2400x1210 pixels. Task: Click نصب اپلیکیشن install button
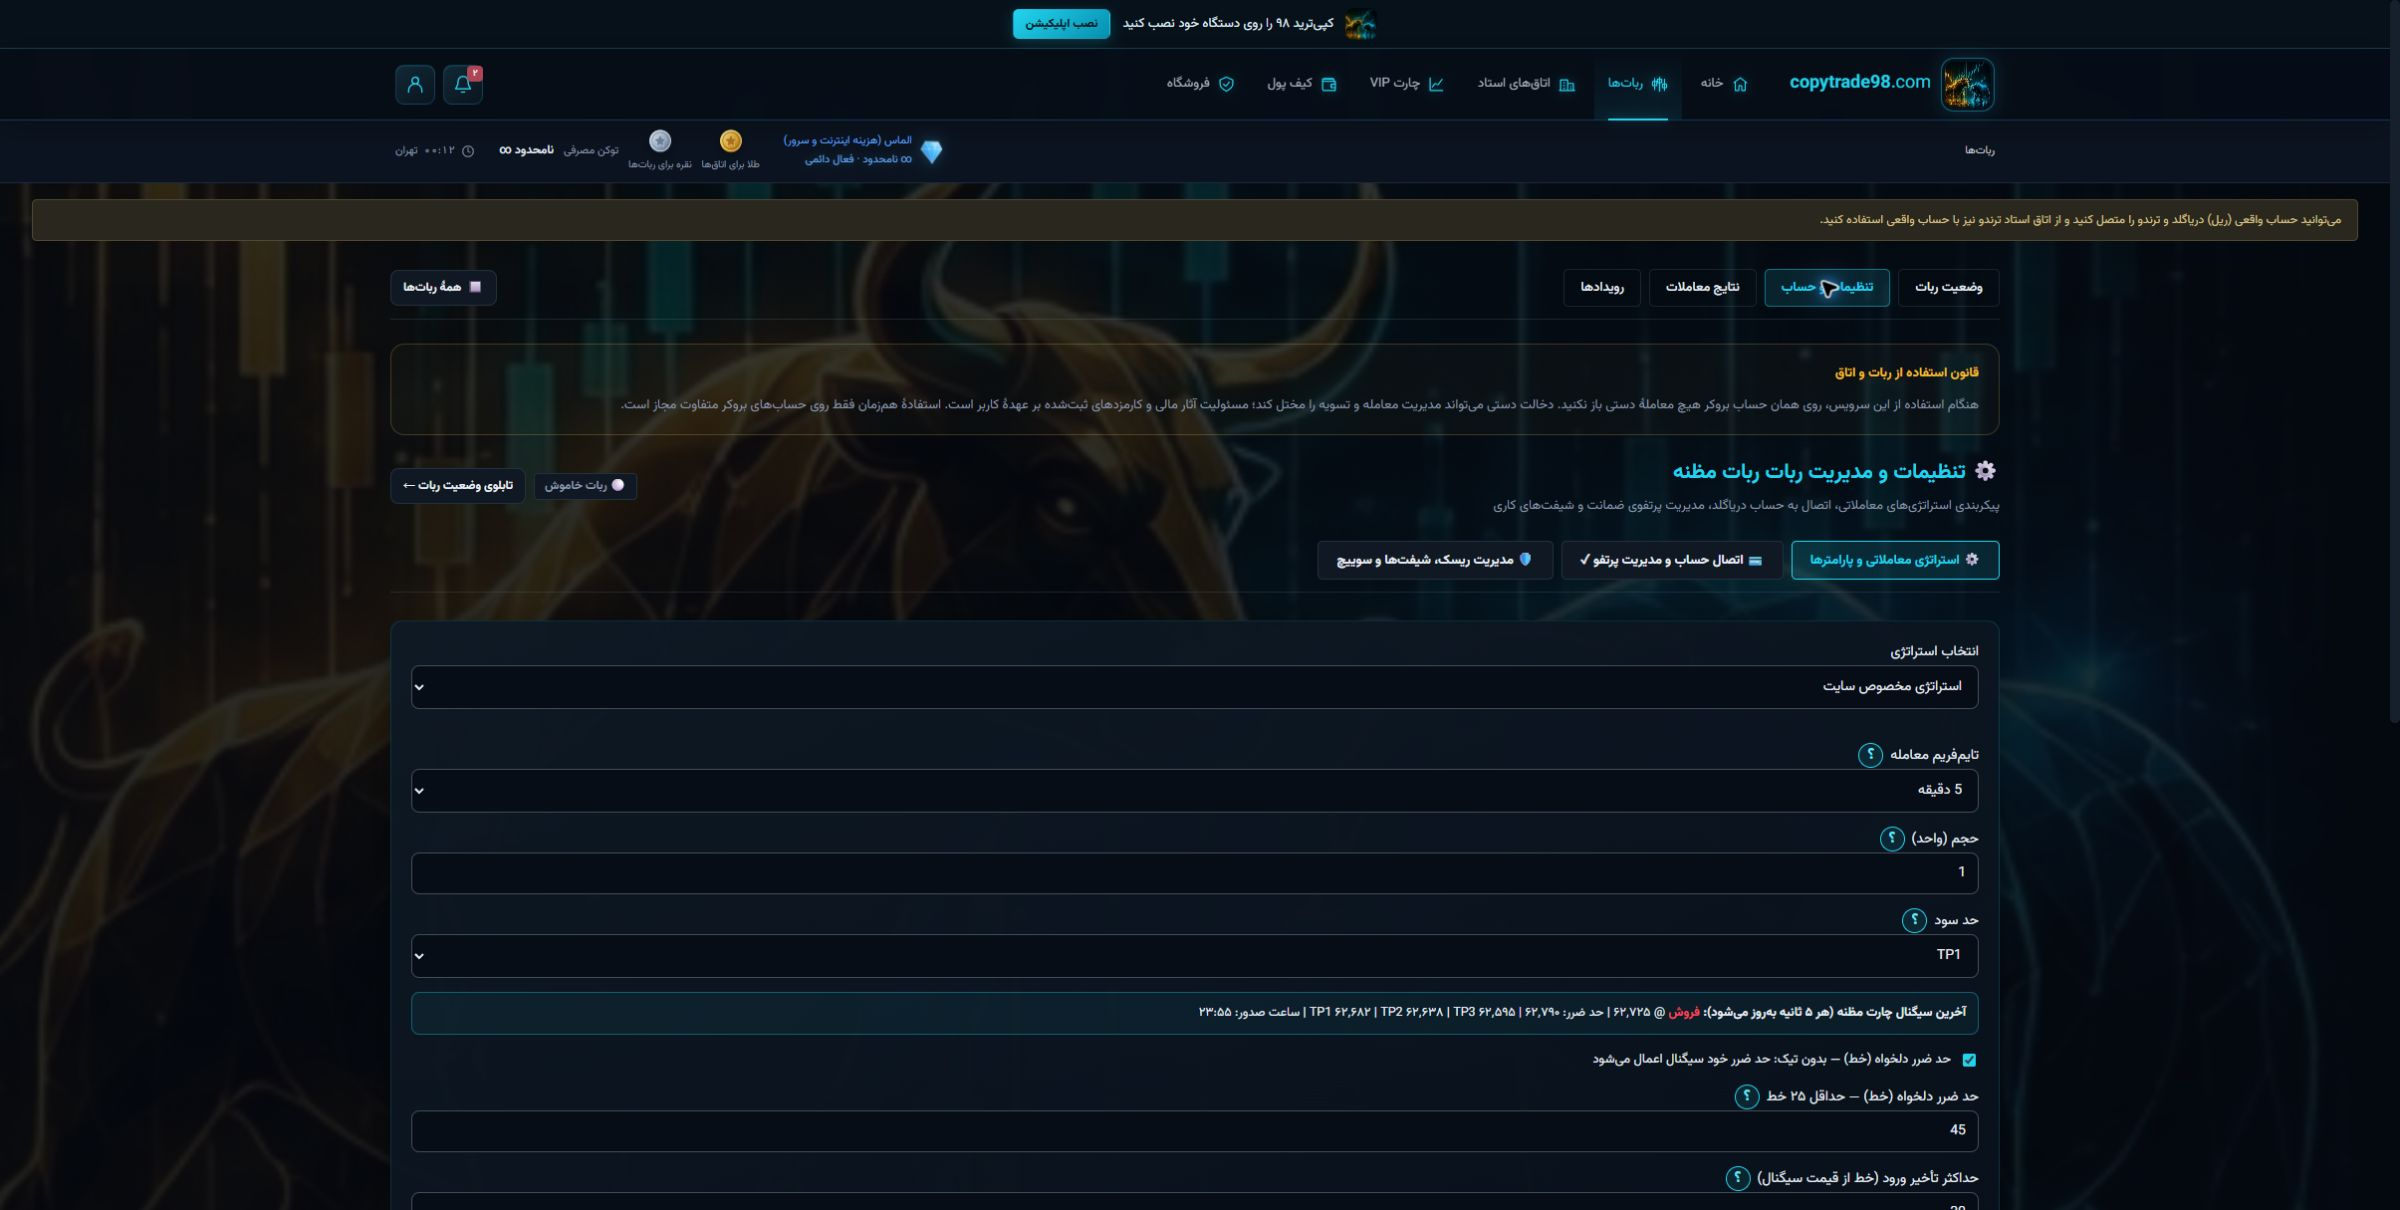pyautogui.click(x=1061, y=24)
